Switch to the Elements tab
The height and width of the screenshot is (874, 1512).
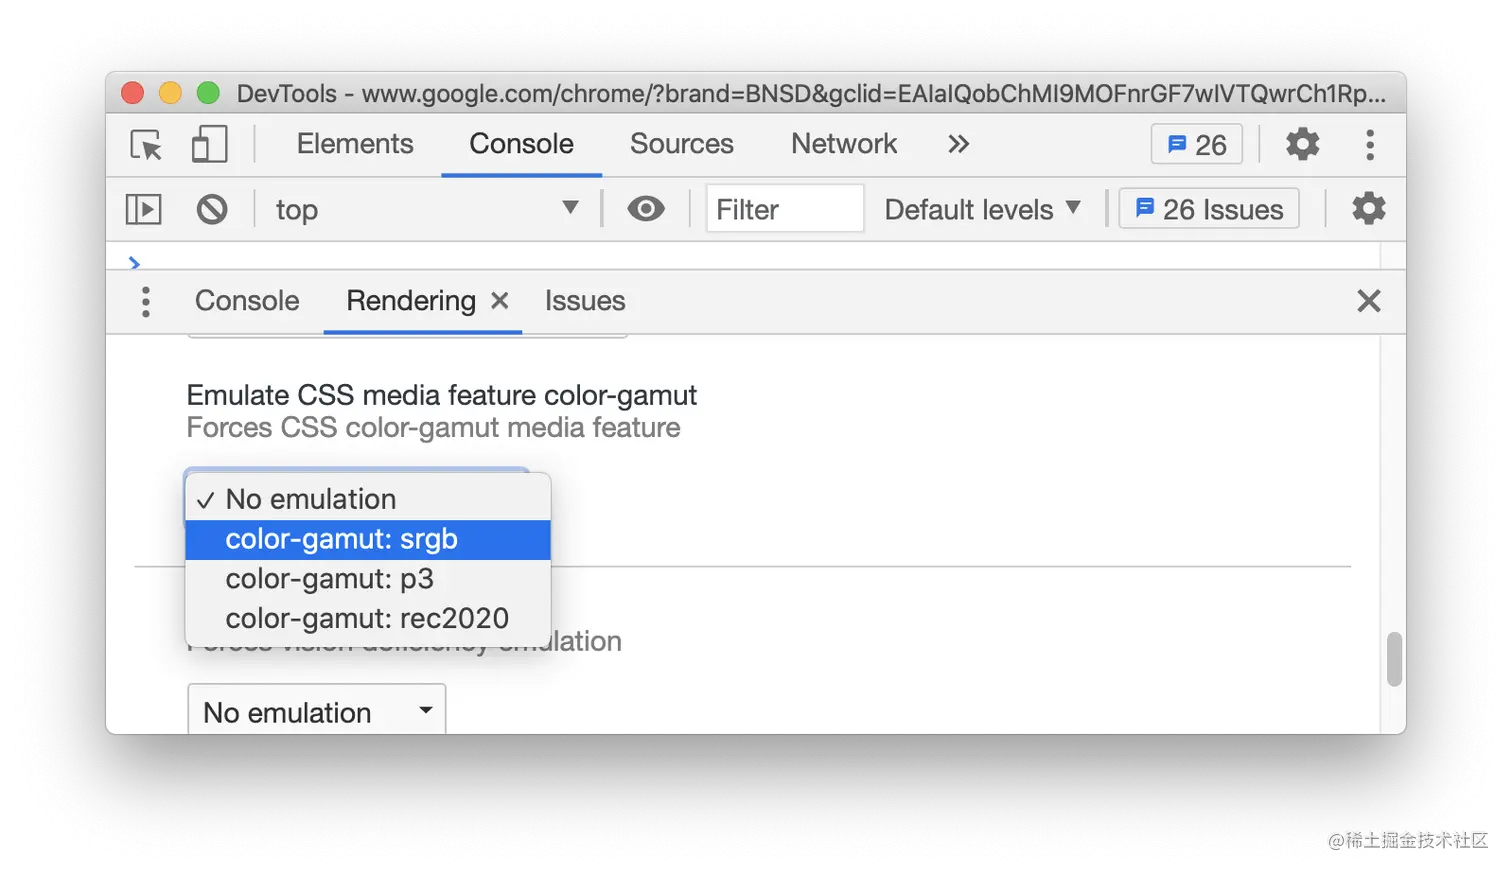pos(355,144)
